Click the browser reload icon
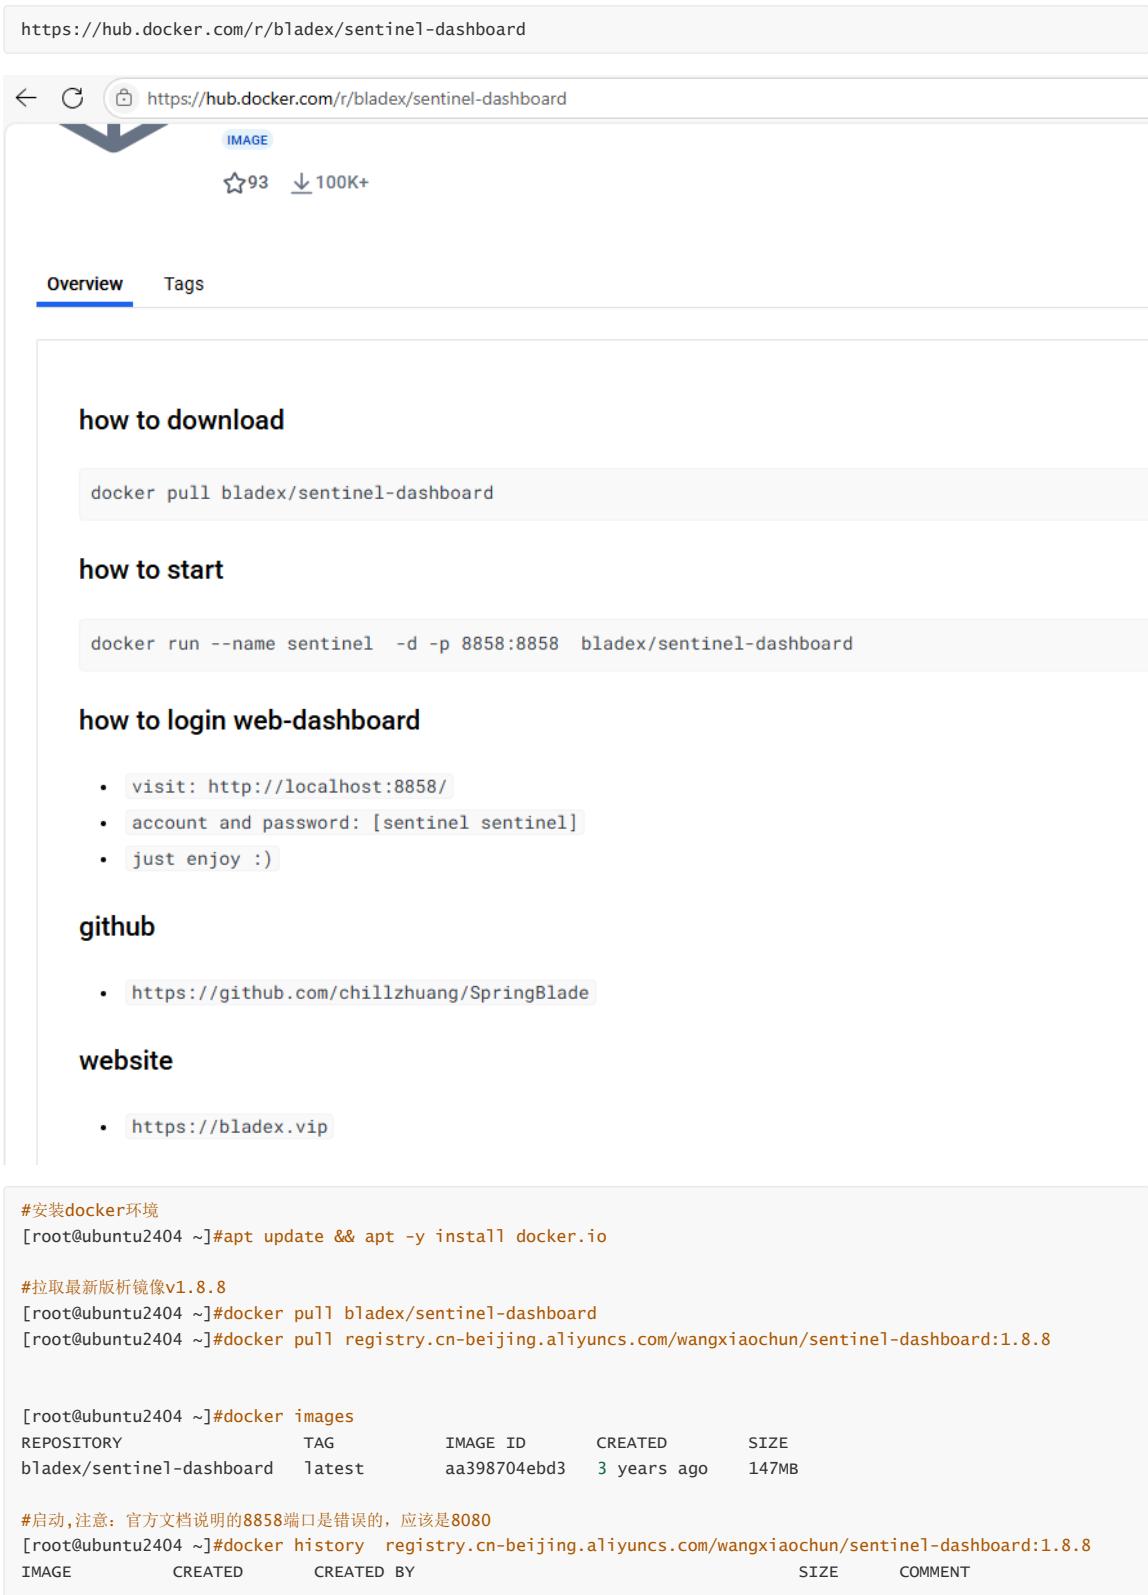 point(72,98)
